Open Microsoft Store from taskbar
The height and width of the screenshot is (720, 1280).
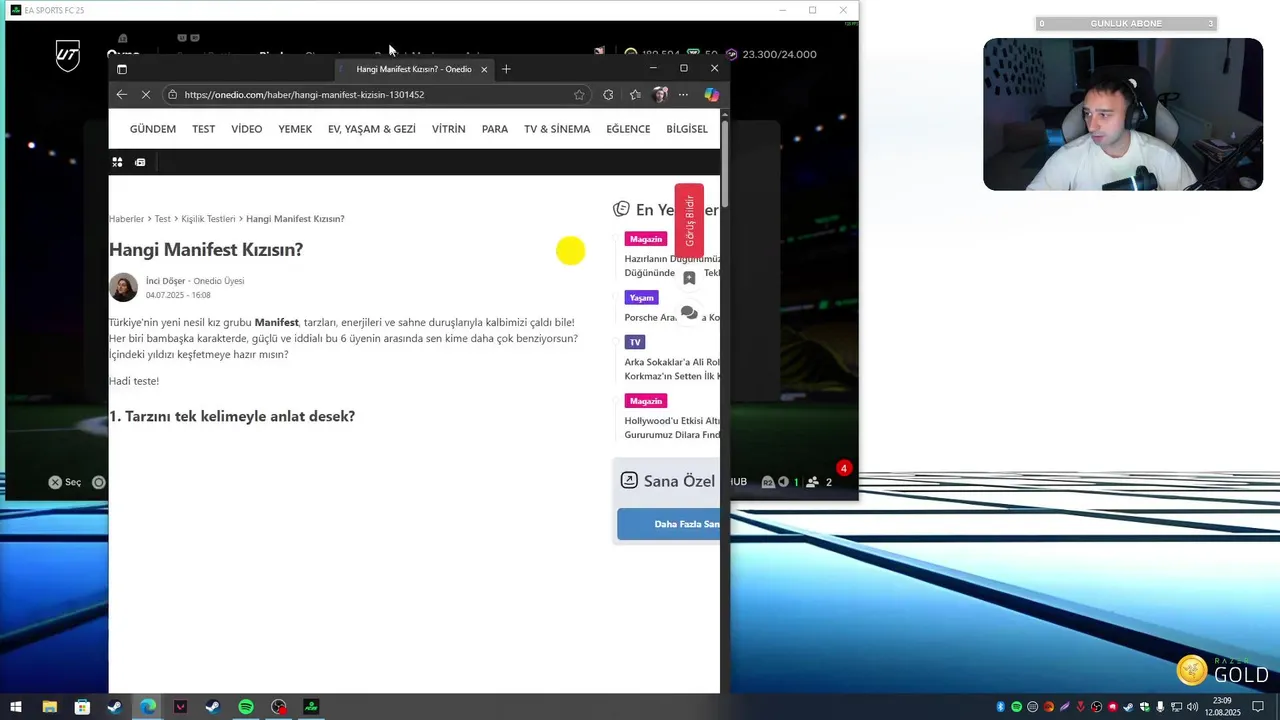click(82, 707)
